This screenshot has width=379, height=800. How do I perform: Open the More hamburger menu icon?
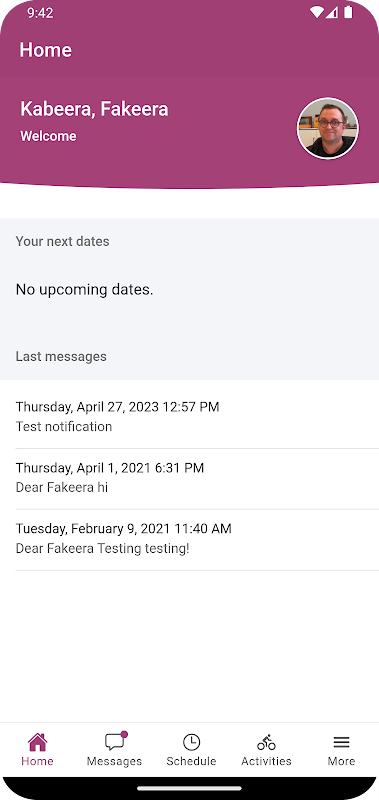coord(341,742)
